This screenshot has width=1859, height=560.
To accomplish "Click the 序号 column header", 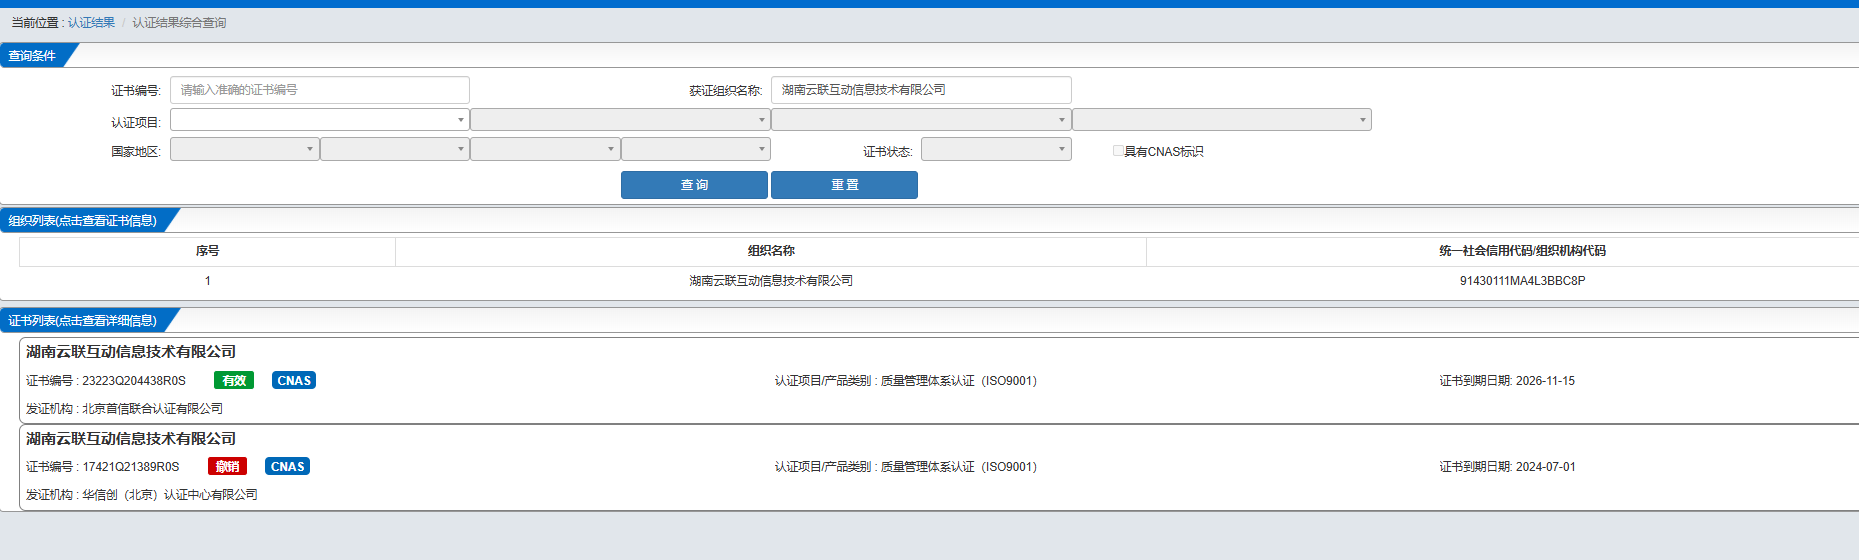I will (x=208, y=251).
